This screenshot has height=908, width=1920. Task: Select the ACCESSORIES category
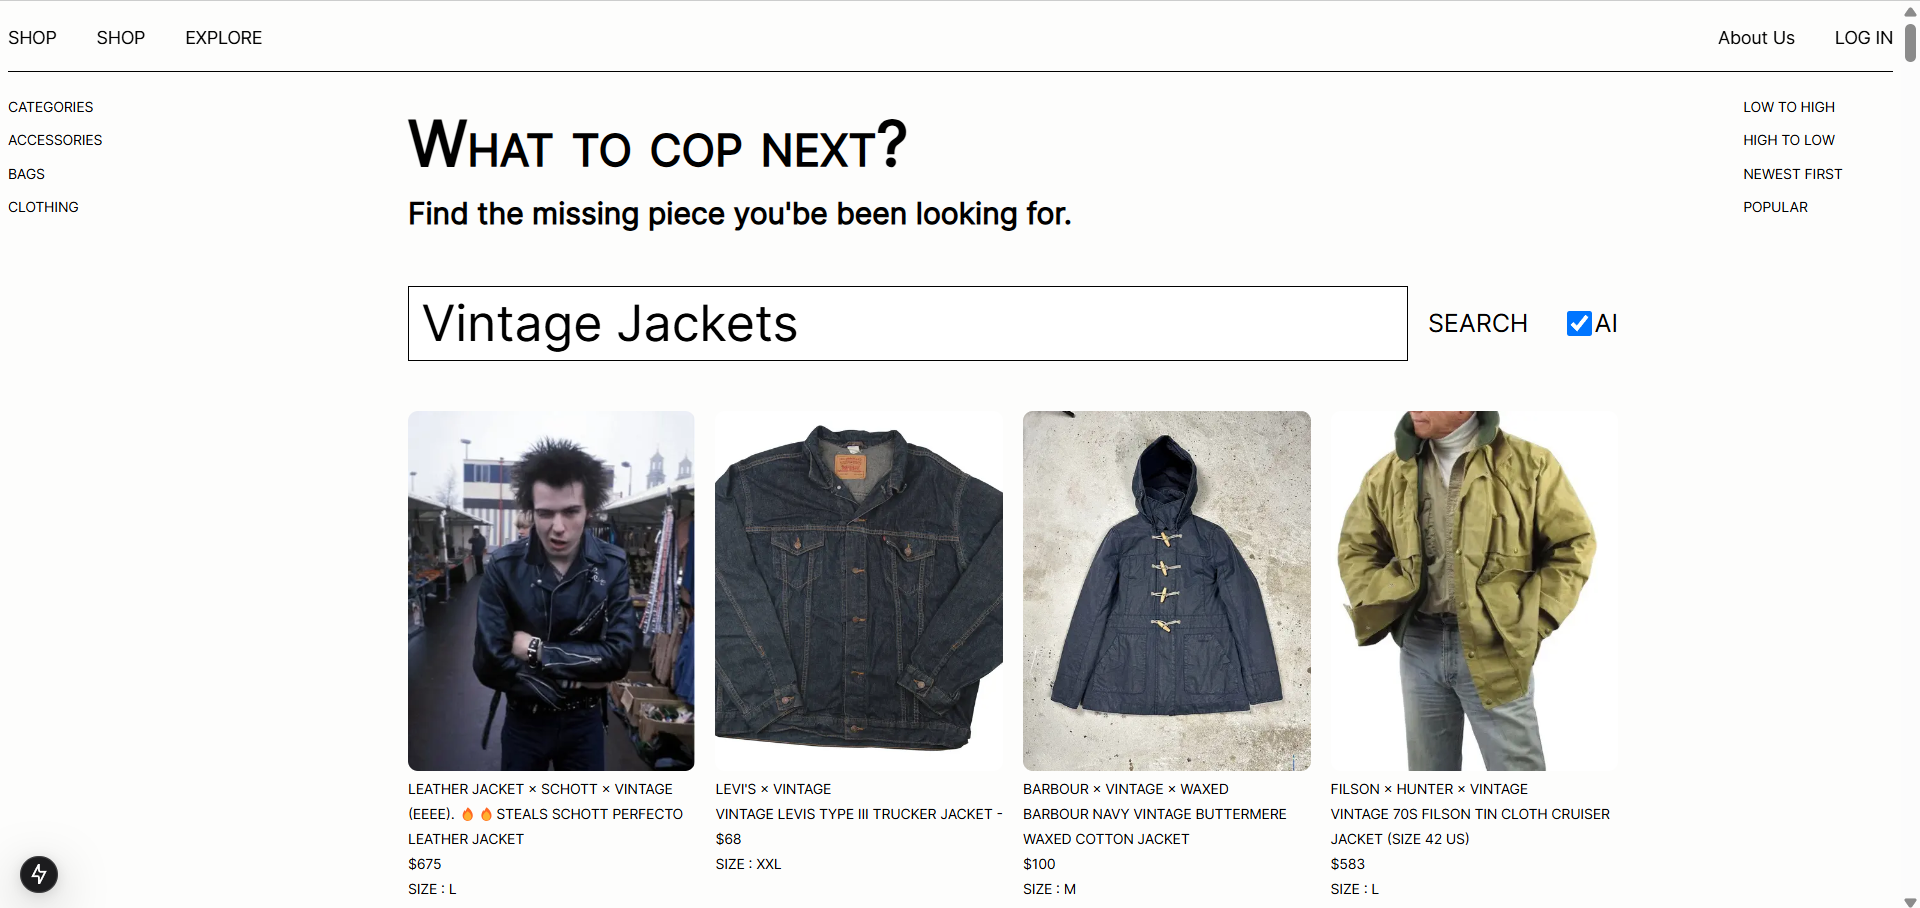coord(55,140)
